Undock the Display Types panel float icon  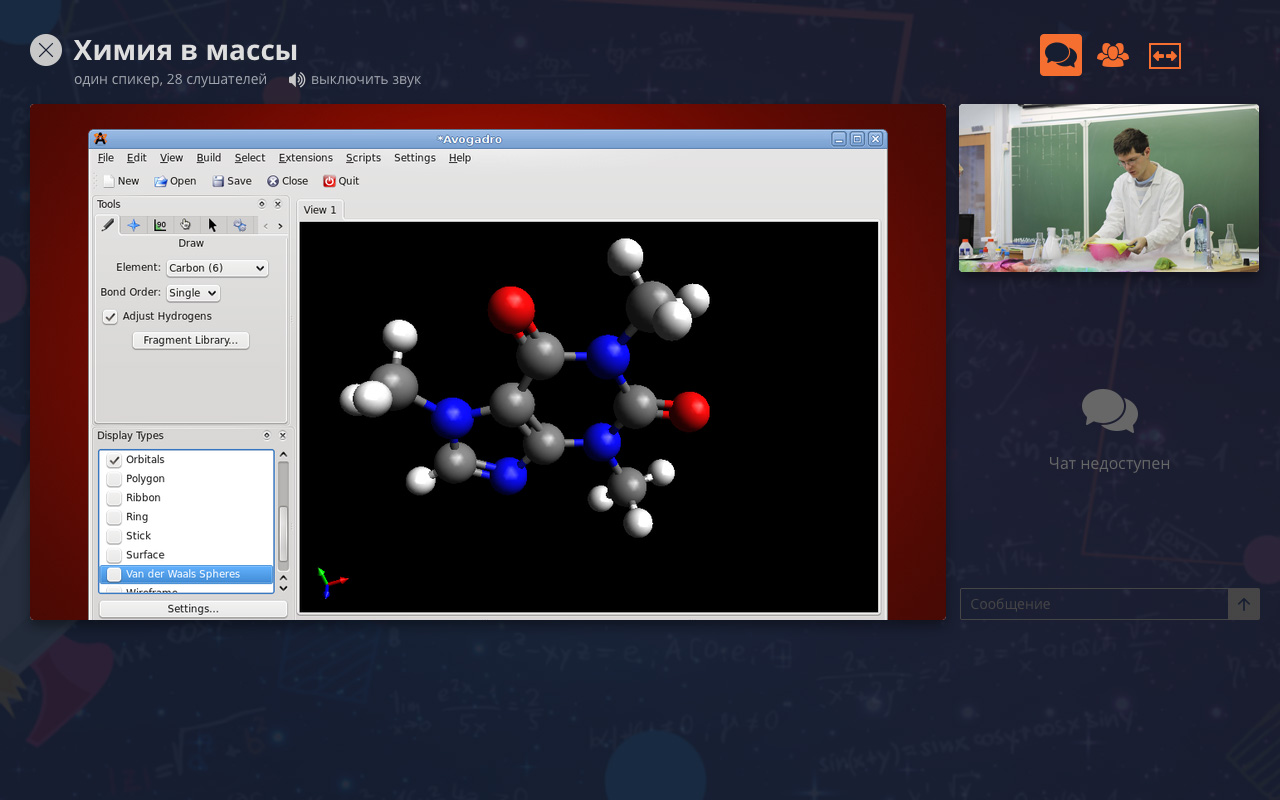pos(267,436)
